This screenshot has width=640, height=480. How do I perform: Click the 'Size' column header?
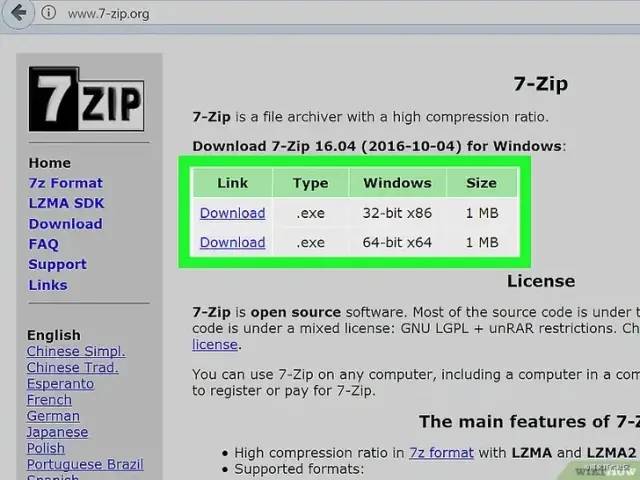pos(482,183)
